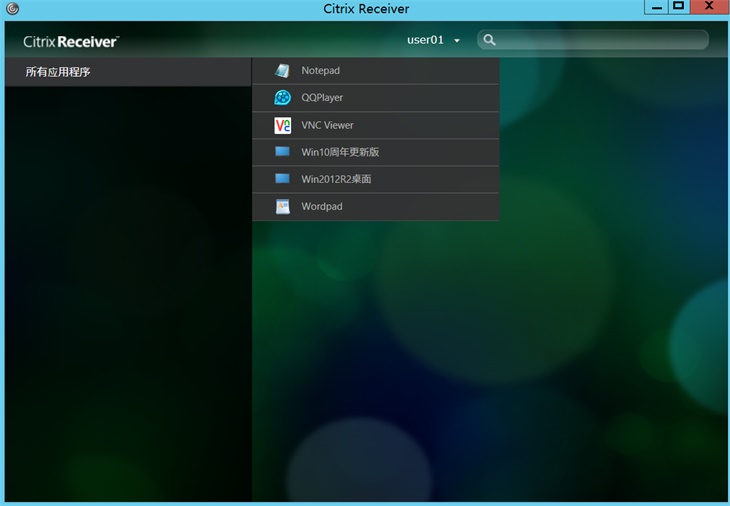Focus the search input field

tap(593, 40)
